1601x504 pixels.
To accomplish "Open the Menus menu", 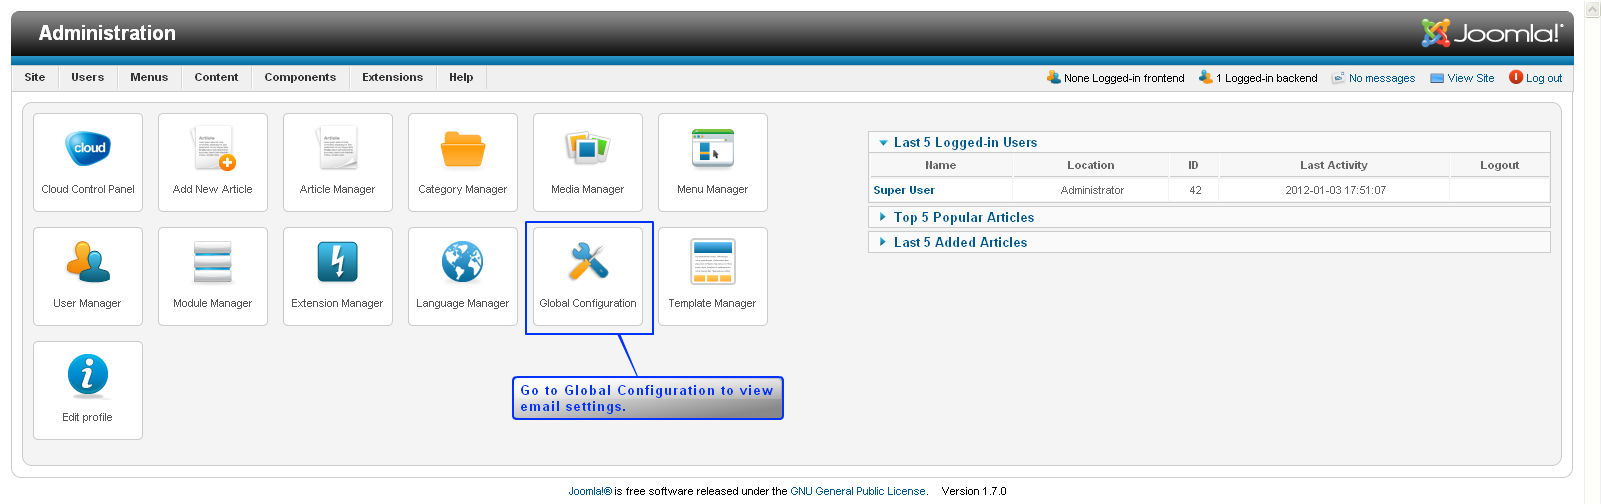I will 149,77.
